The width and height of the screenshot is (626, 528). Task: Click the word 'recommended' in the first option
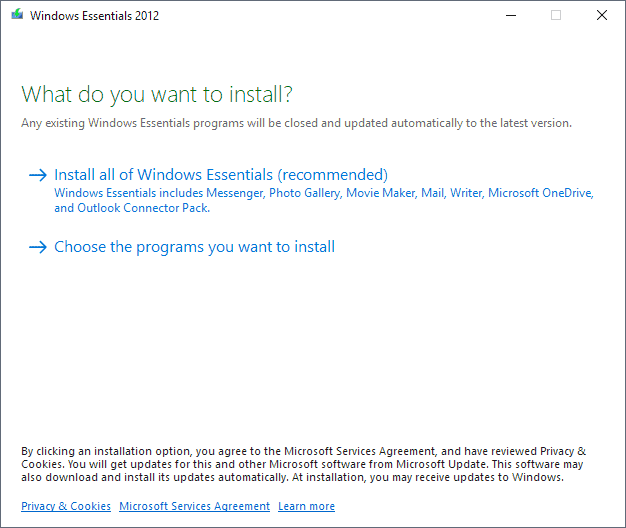pyautogui.click(x=333, y=175)
